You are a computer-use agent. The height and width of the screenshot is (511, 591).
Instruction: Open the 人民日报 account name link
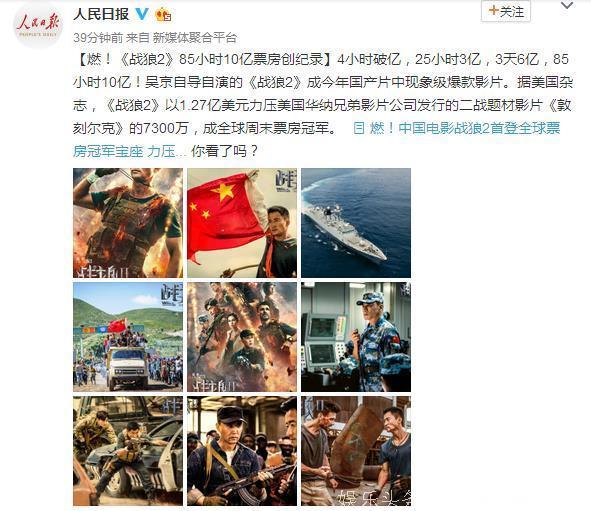click(101, 14)
